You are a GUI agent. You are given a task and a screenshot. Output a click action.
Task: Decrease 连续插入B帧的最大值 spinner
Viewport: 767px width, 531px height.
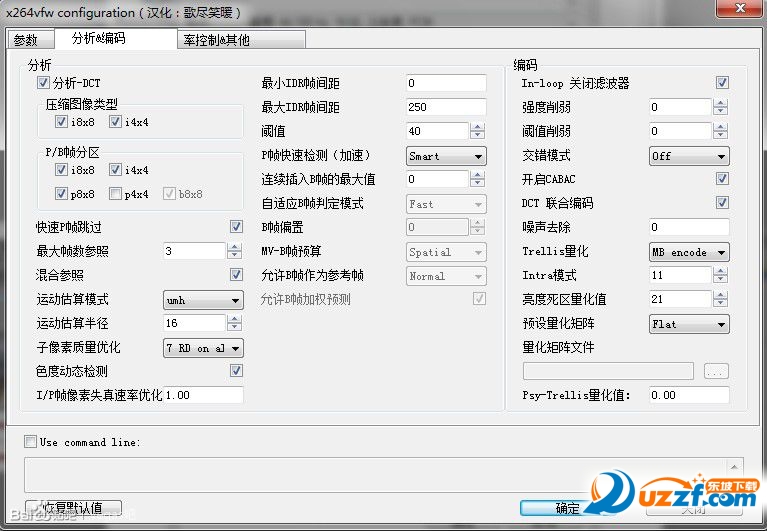(477, 183)
